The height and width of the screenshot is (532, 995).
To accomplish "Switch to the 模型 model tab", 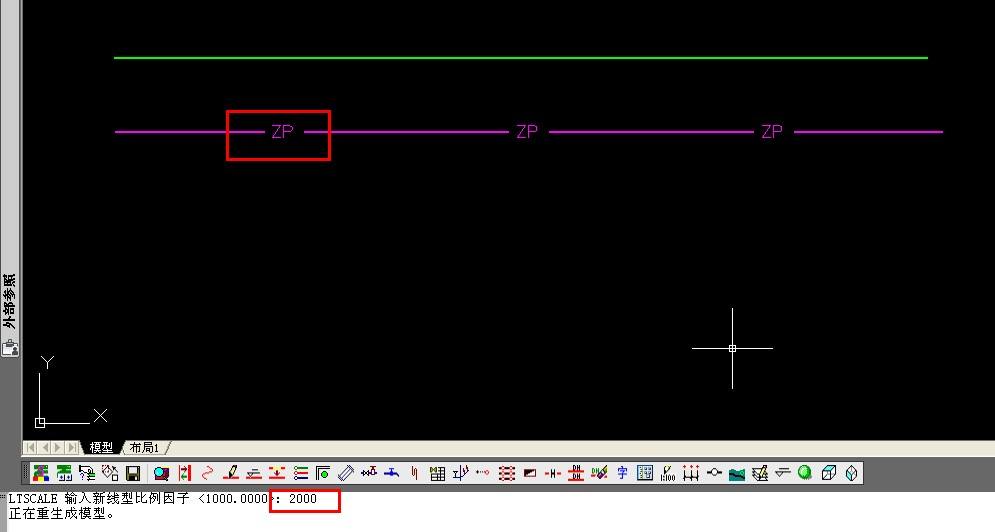I will click(101, 448).
